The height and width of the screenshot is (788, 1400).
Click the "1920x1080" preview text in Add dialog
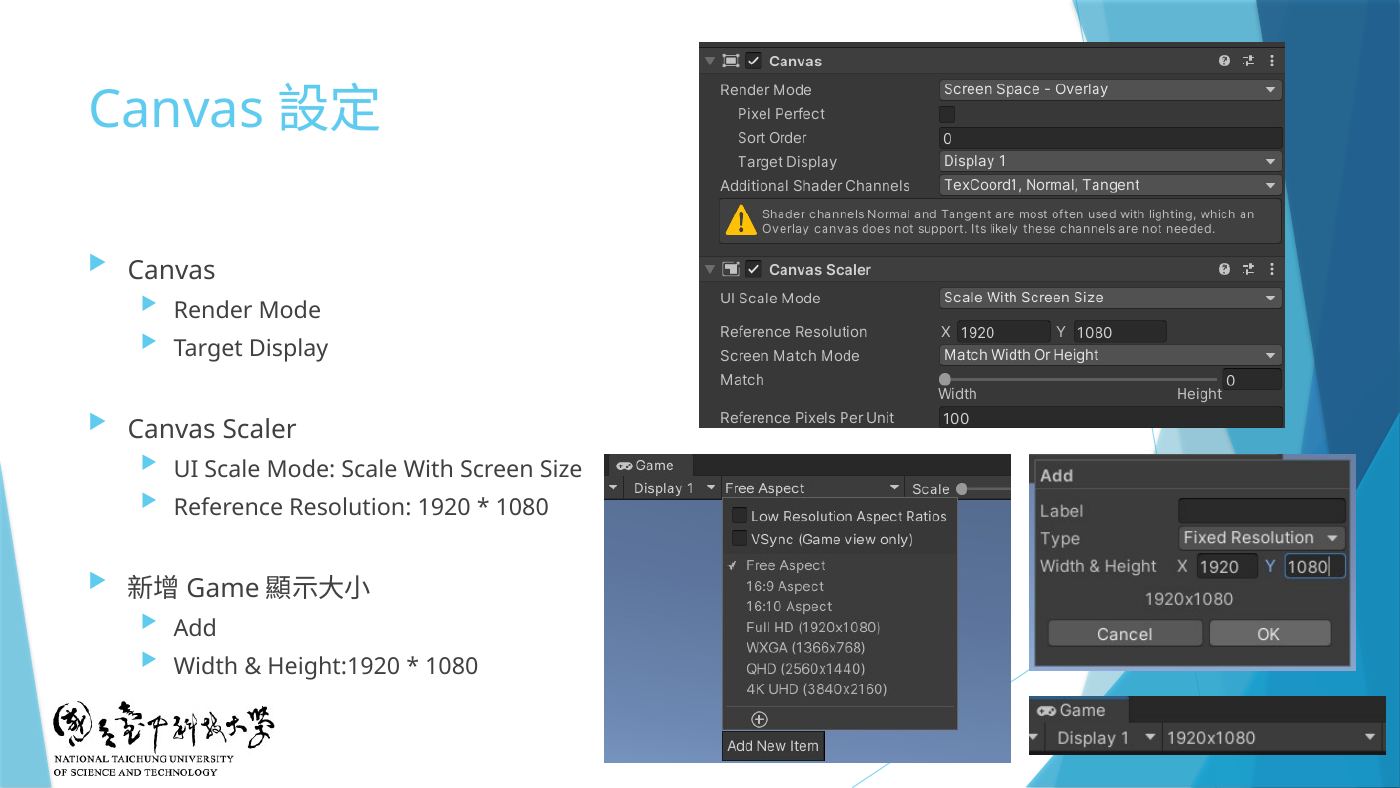[x=1189, y=599]
